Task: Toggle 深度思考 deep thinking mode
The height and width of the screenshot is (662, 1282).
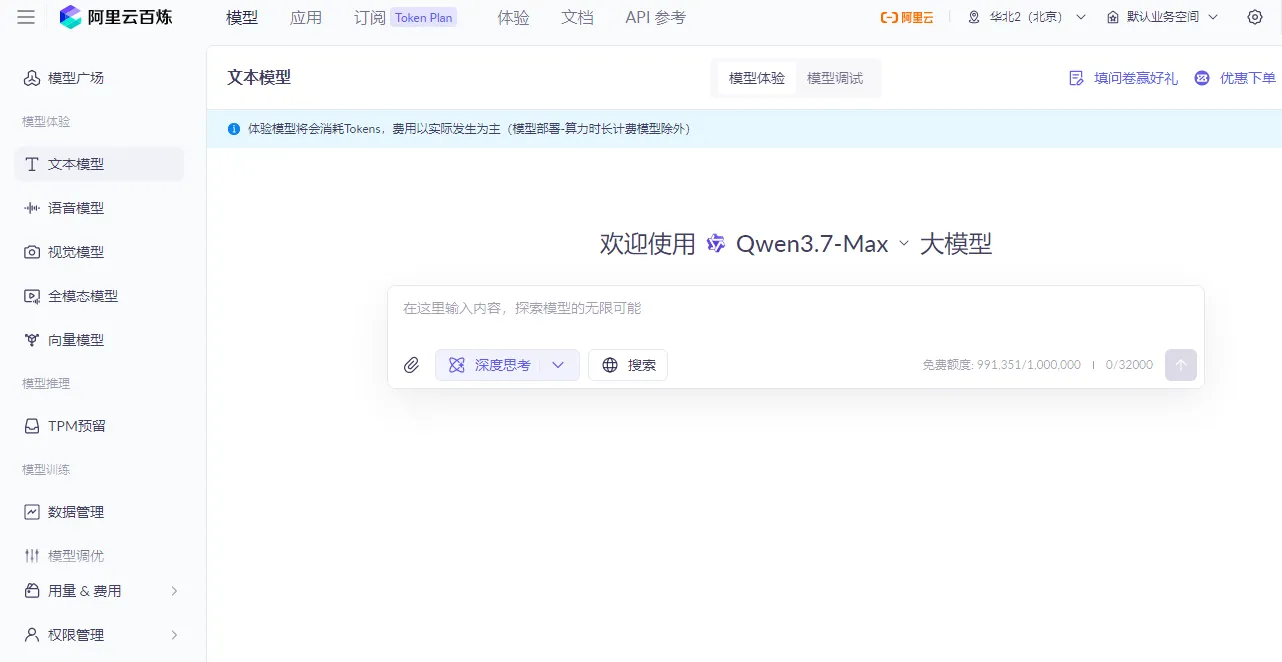Action: 489,365
